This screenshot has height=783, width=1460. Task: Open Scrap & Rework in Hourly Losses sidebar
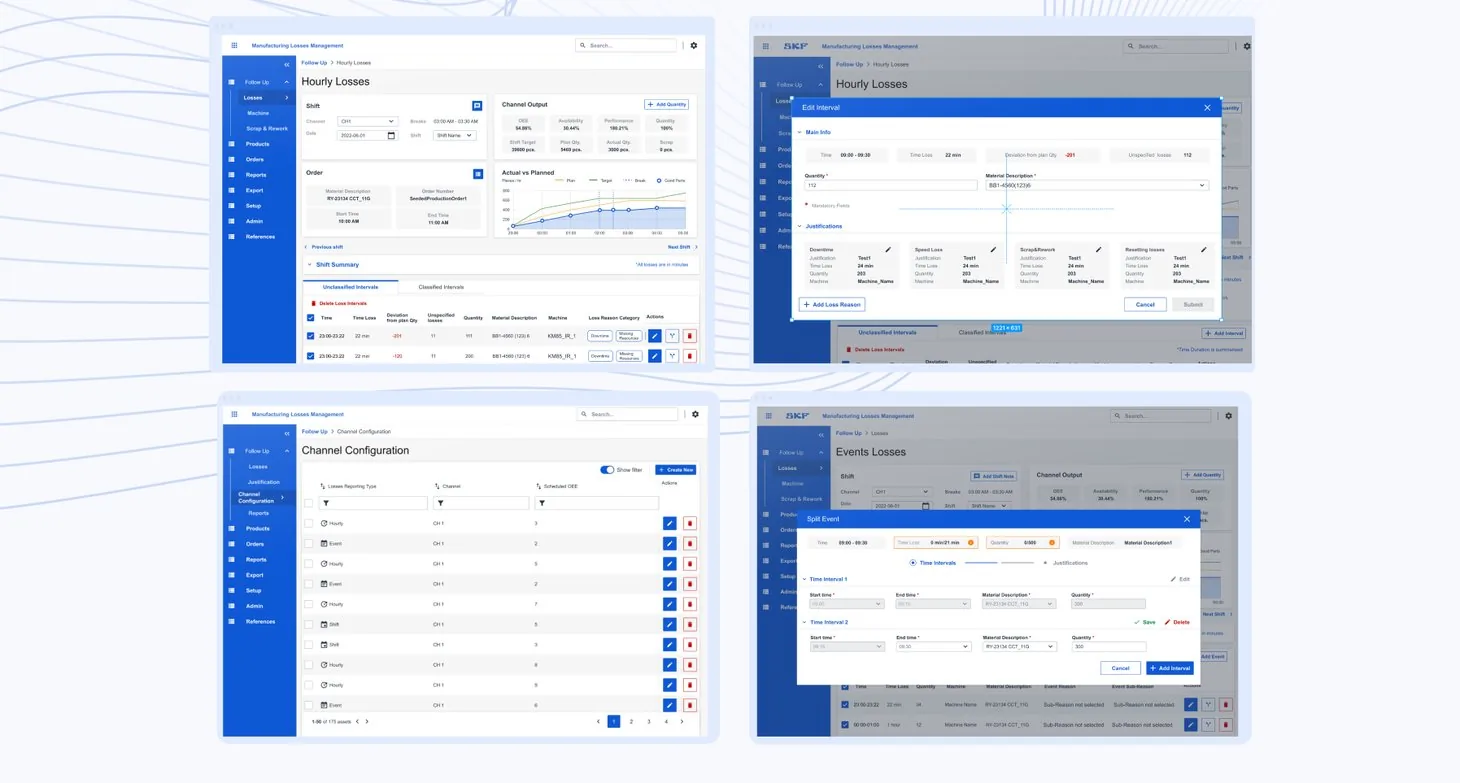(x=268, y=128)
